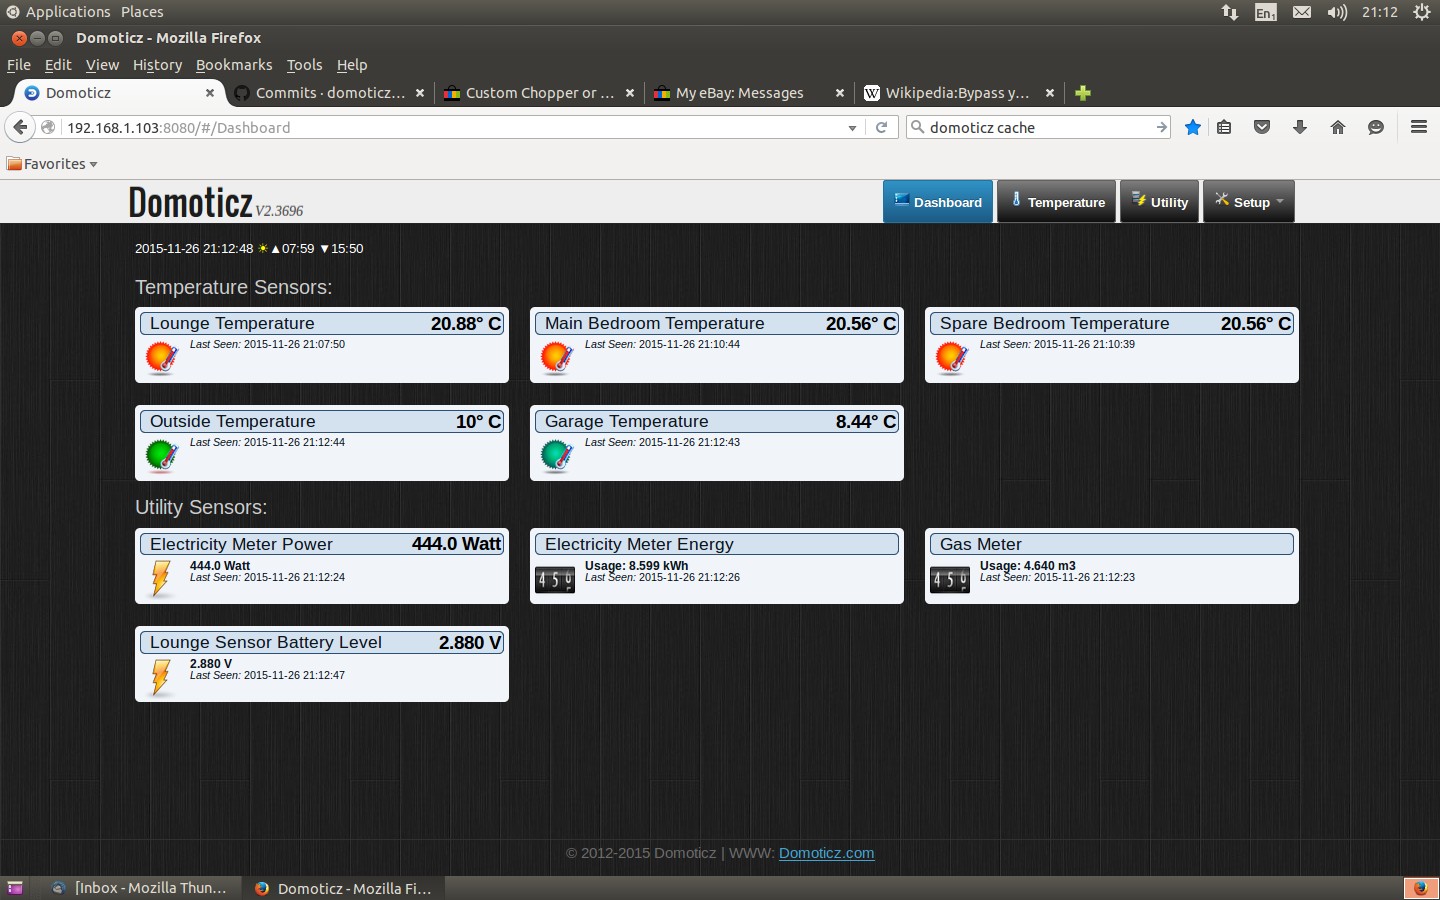The height and width of the screenshot is (900, 1440).
Task: Close the My eBay: Messages tab
Action: [x=840, y=93]
